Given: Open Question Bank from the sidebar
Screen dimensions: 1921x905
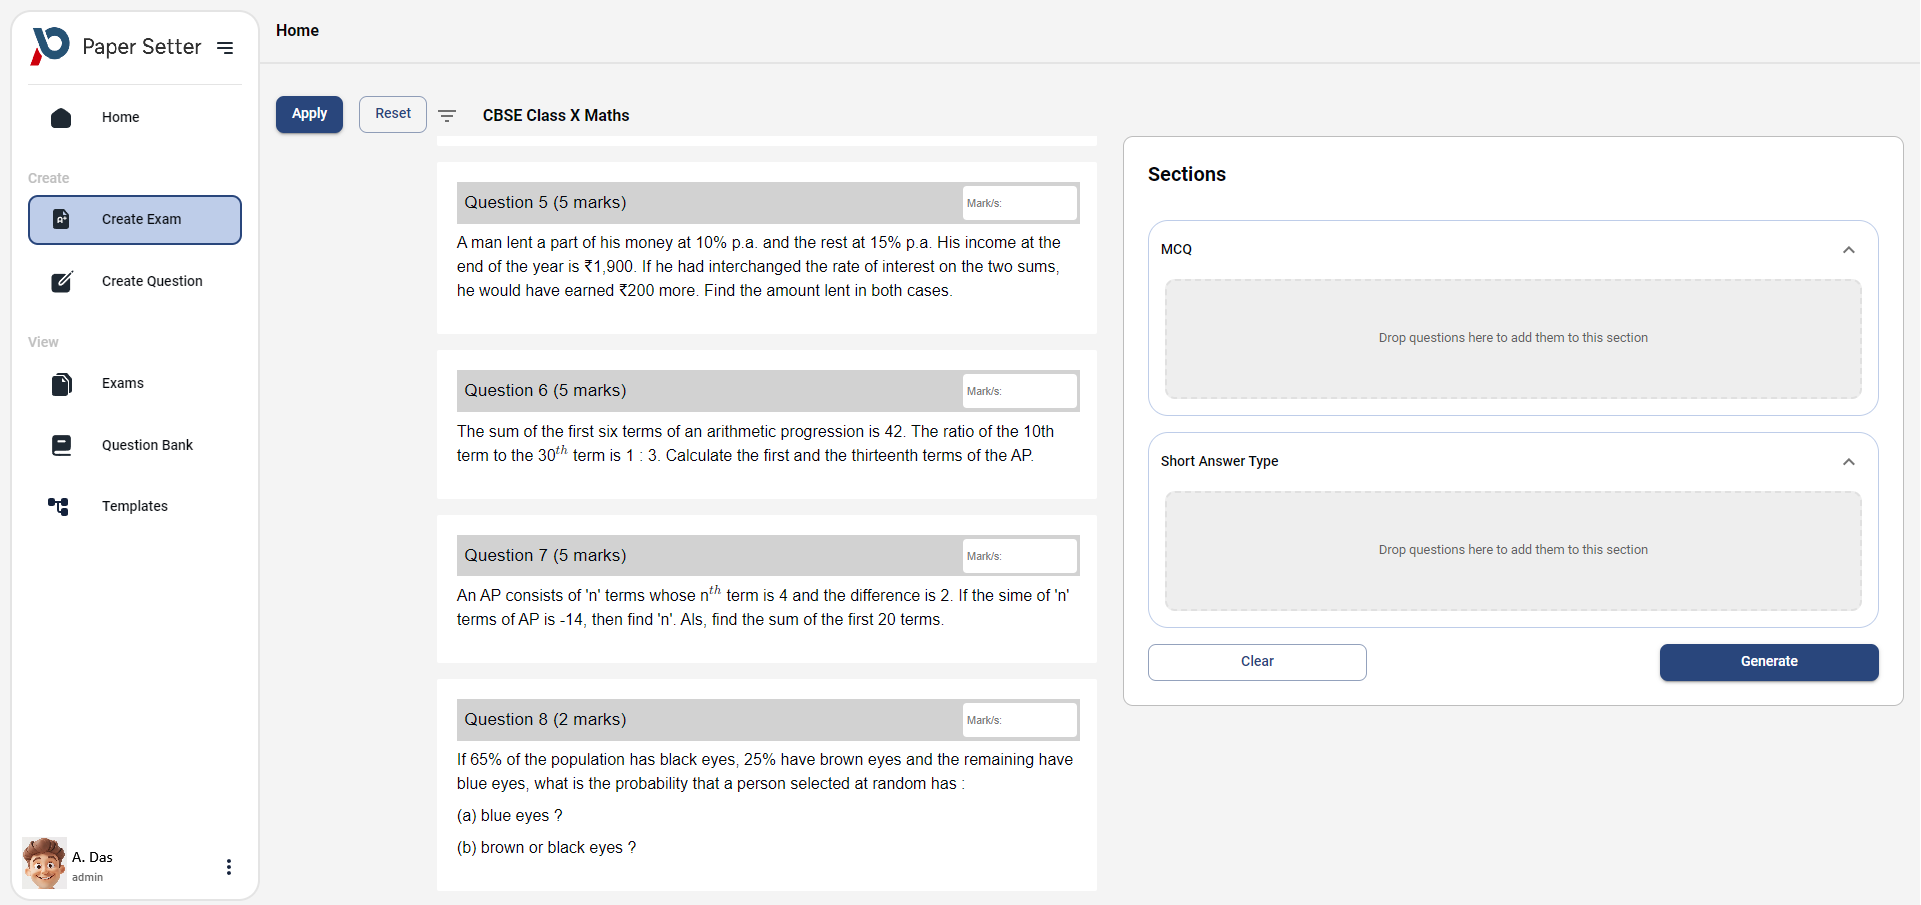Looking at the screenshot, I should click(x=147, y=446).
